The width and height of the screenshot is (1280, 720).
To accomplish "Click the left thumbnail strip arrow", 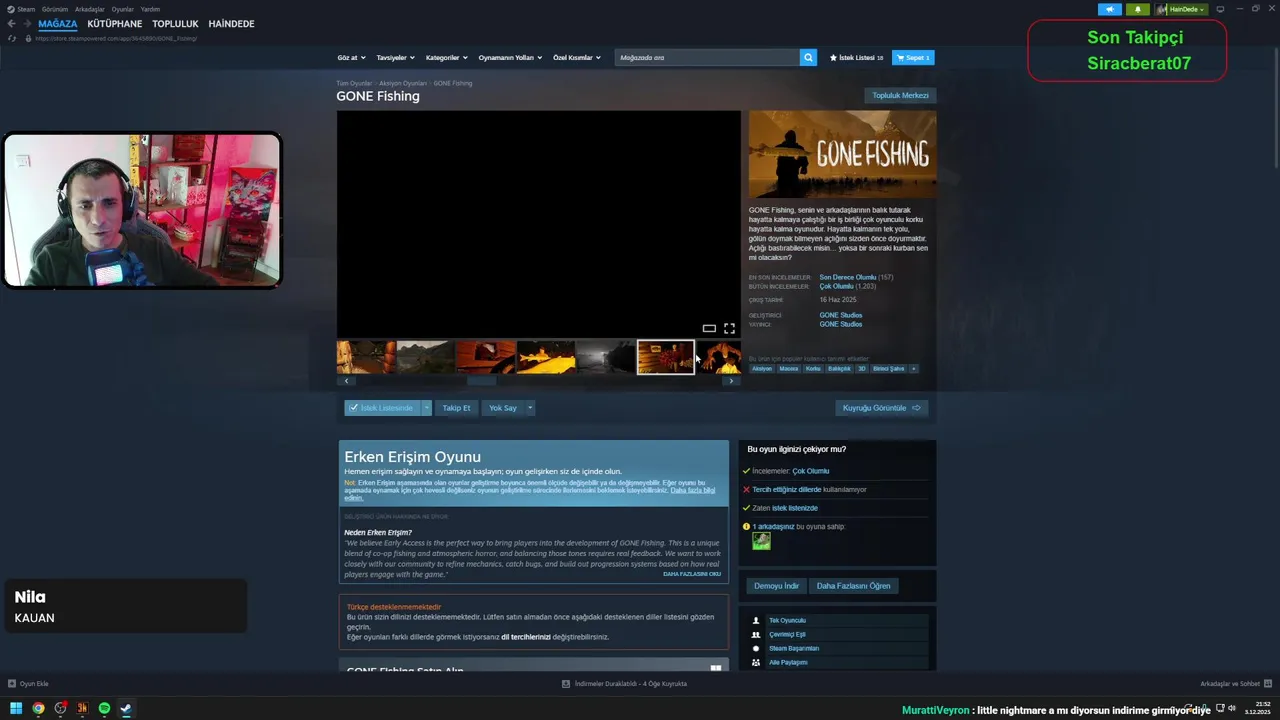I will (347, 381).
